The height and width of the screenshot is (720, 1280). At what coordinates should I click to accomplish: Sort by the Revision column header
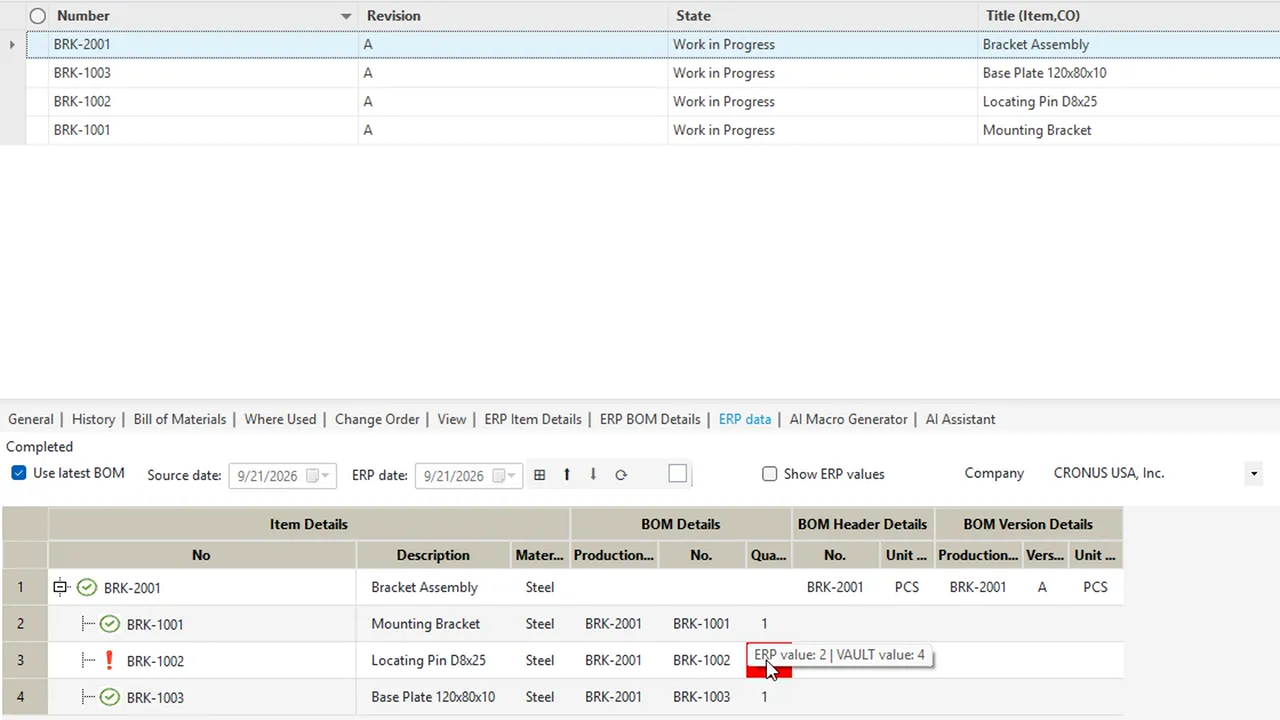coord(513,16)
